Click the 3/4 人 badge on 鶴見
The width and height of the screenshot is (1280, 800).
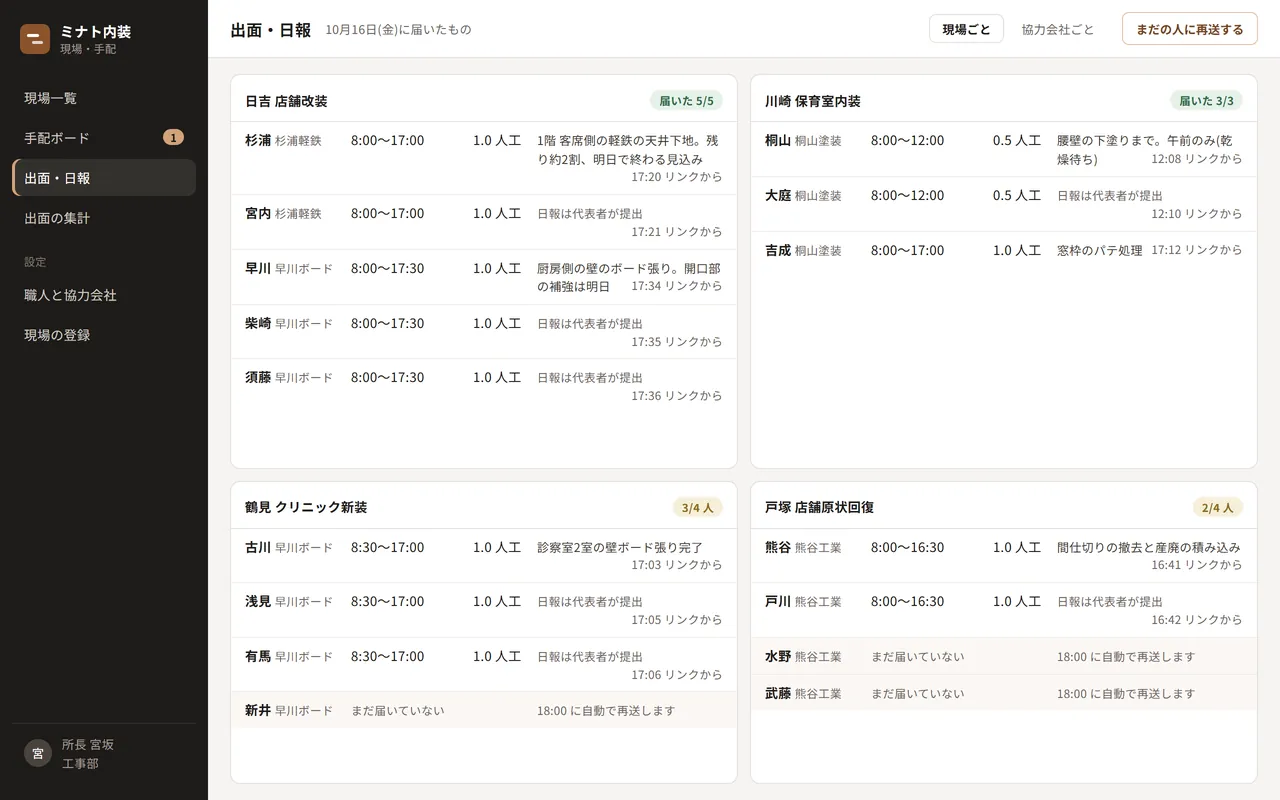(697, 507)
